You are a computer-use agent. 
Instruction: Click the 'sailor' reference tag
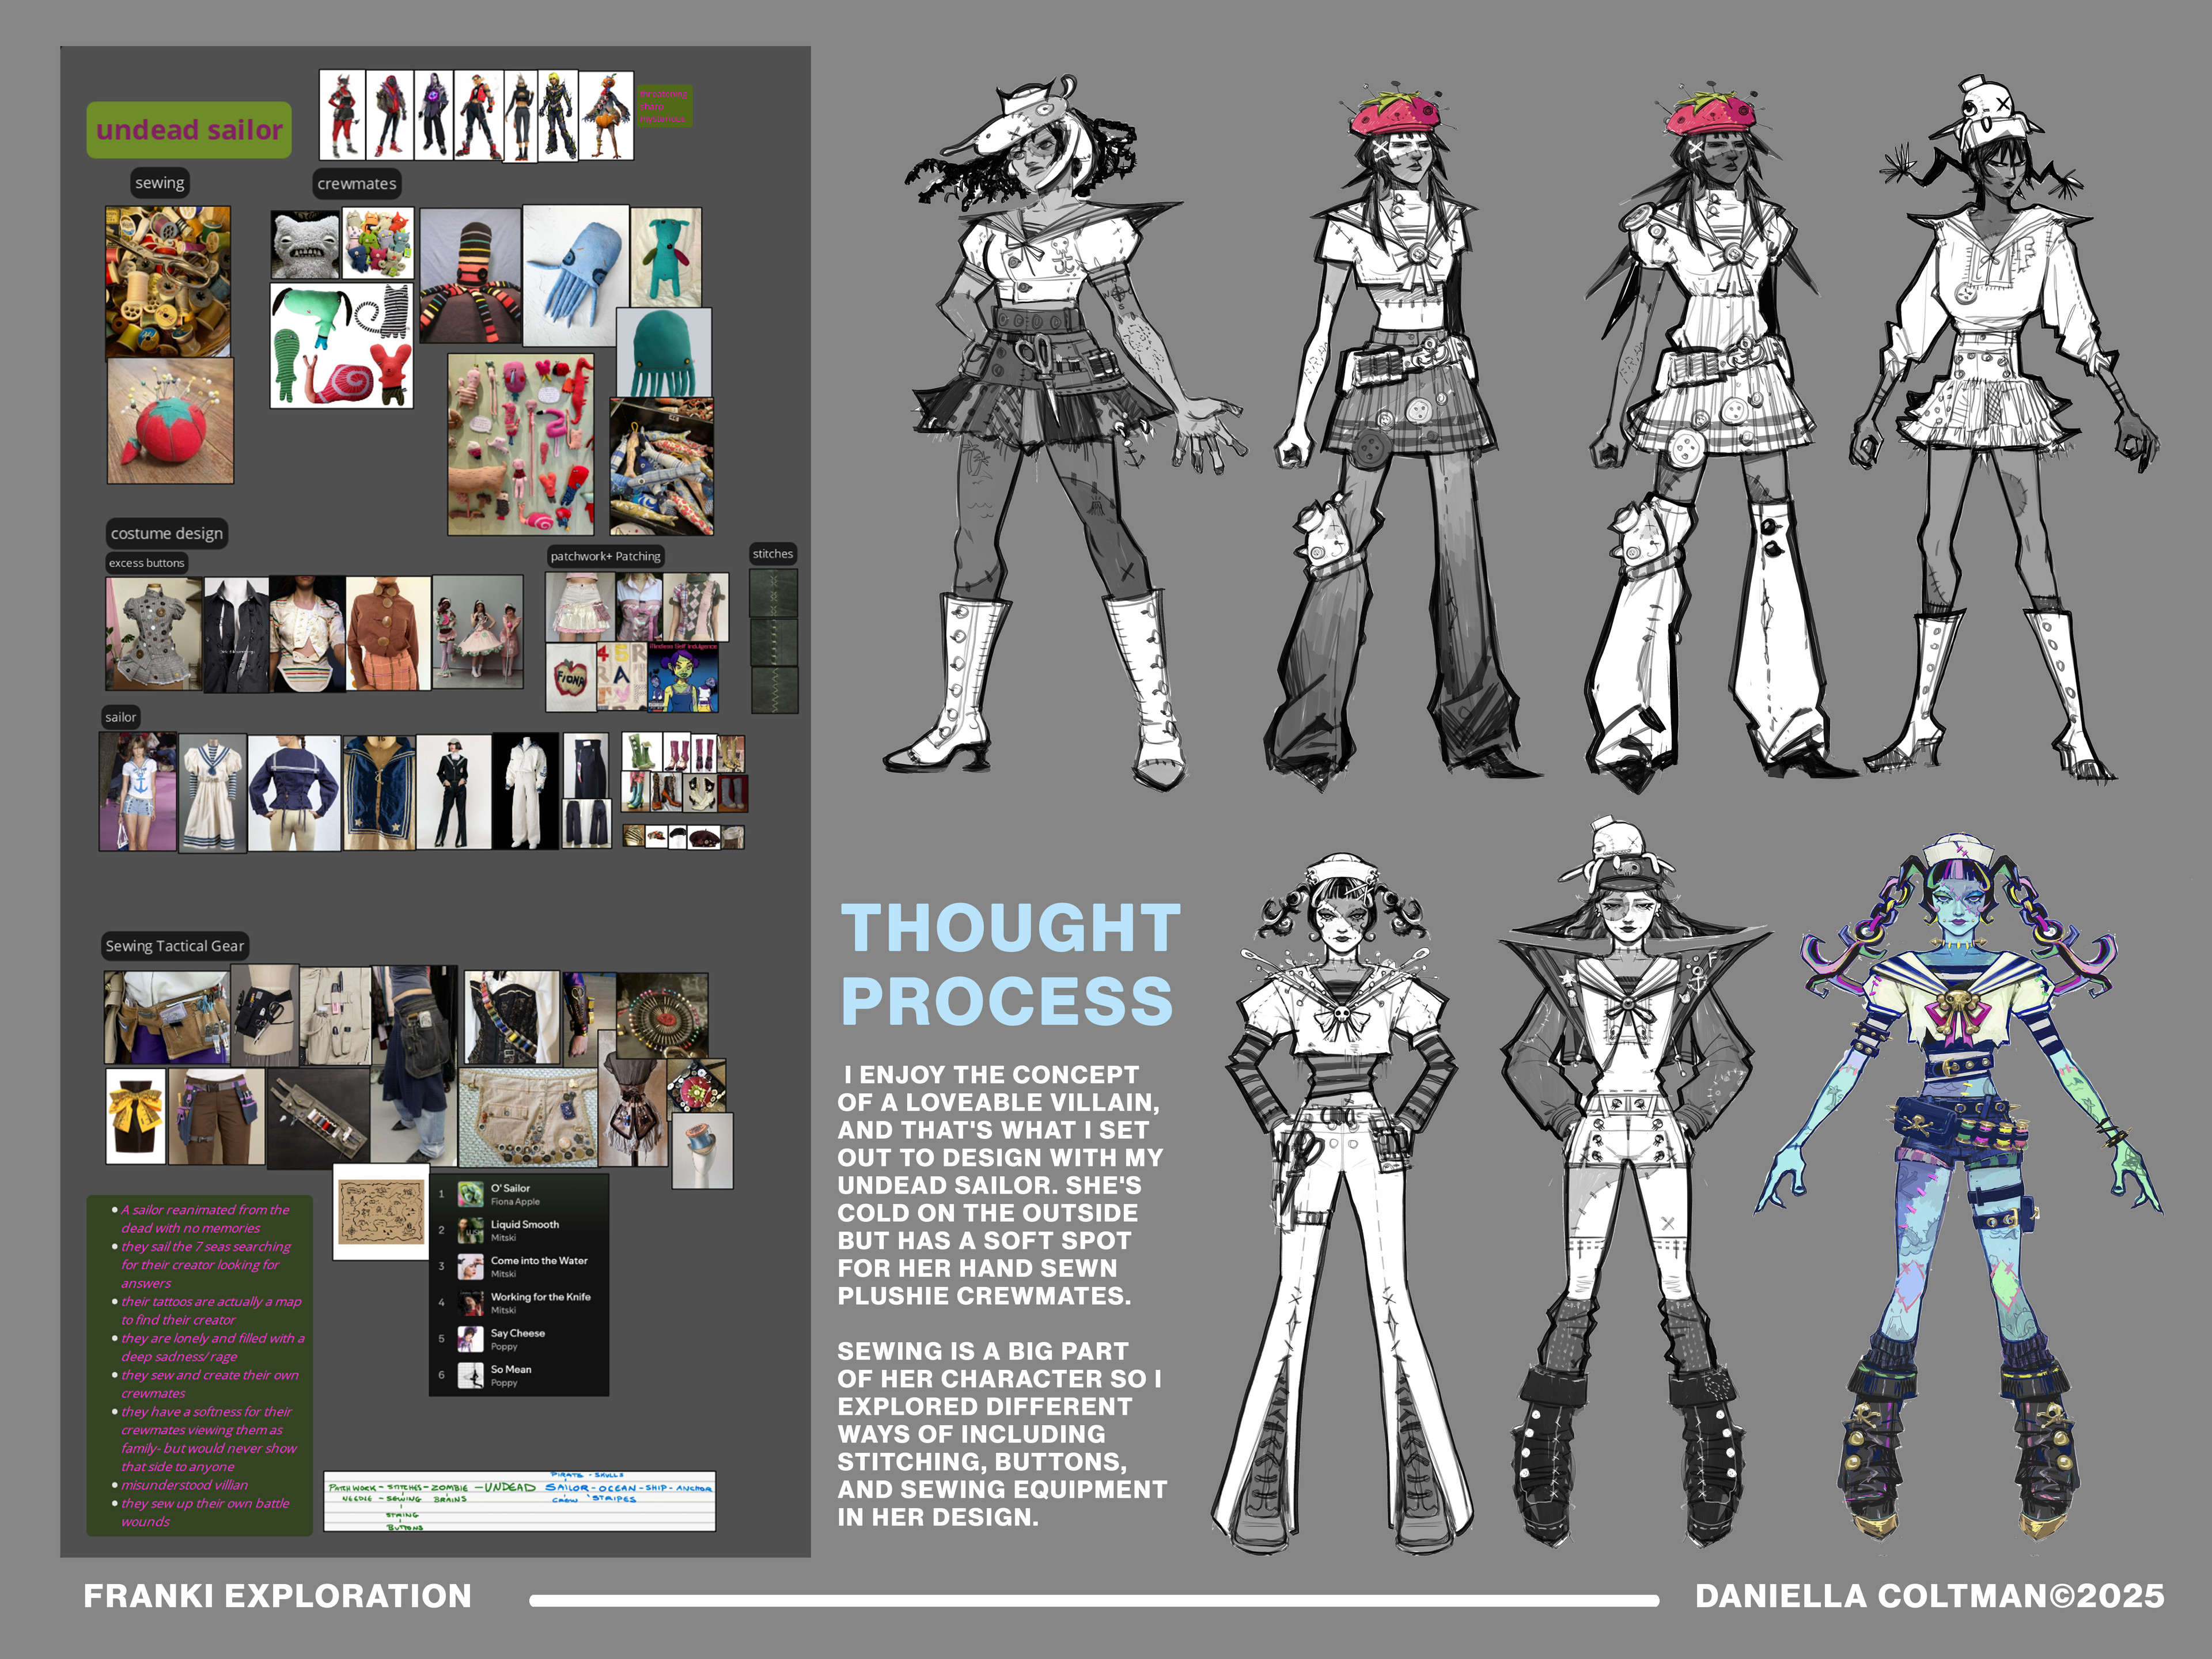click(120, 717)
